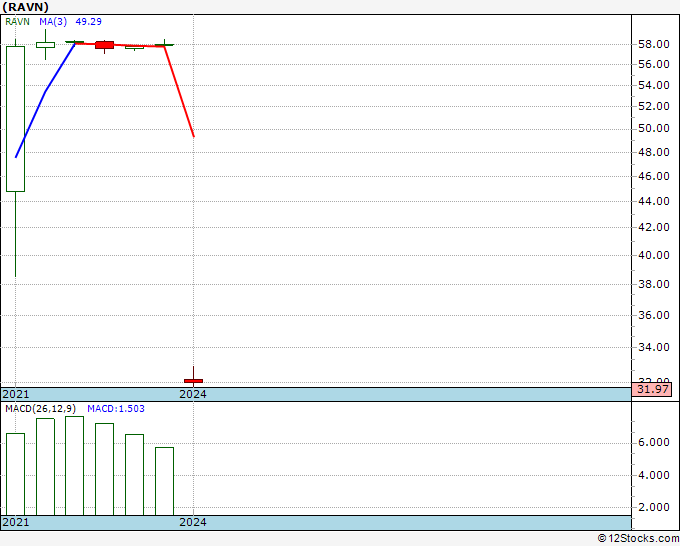Click the red falling moving average line
Image resolution: width=680 pixels, height=546 pixels.
tap(179, 92)
